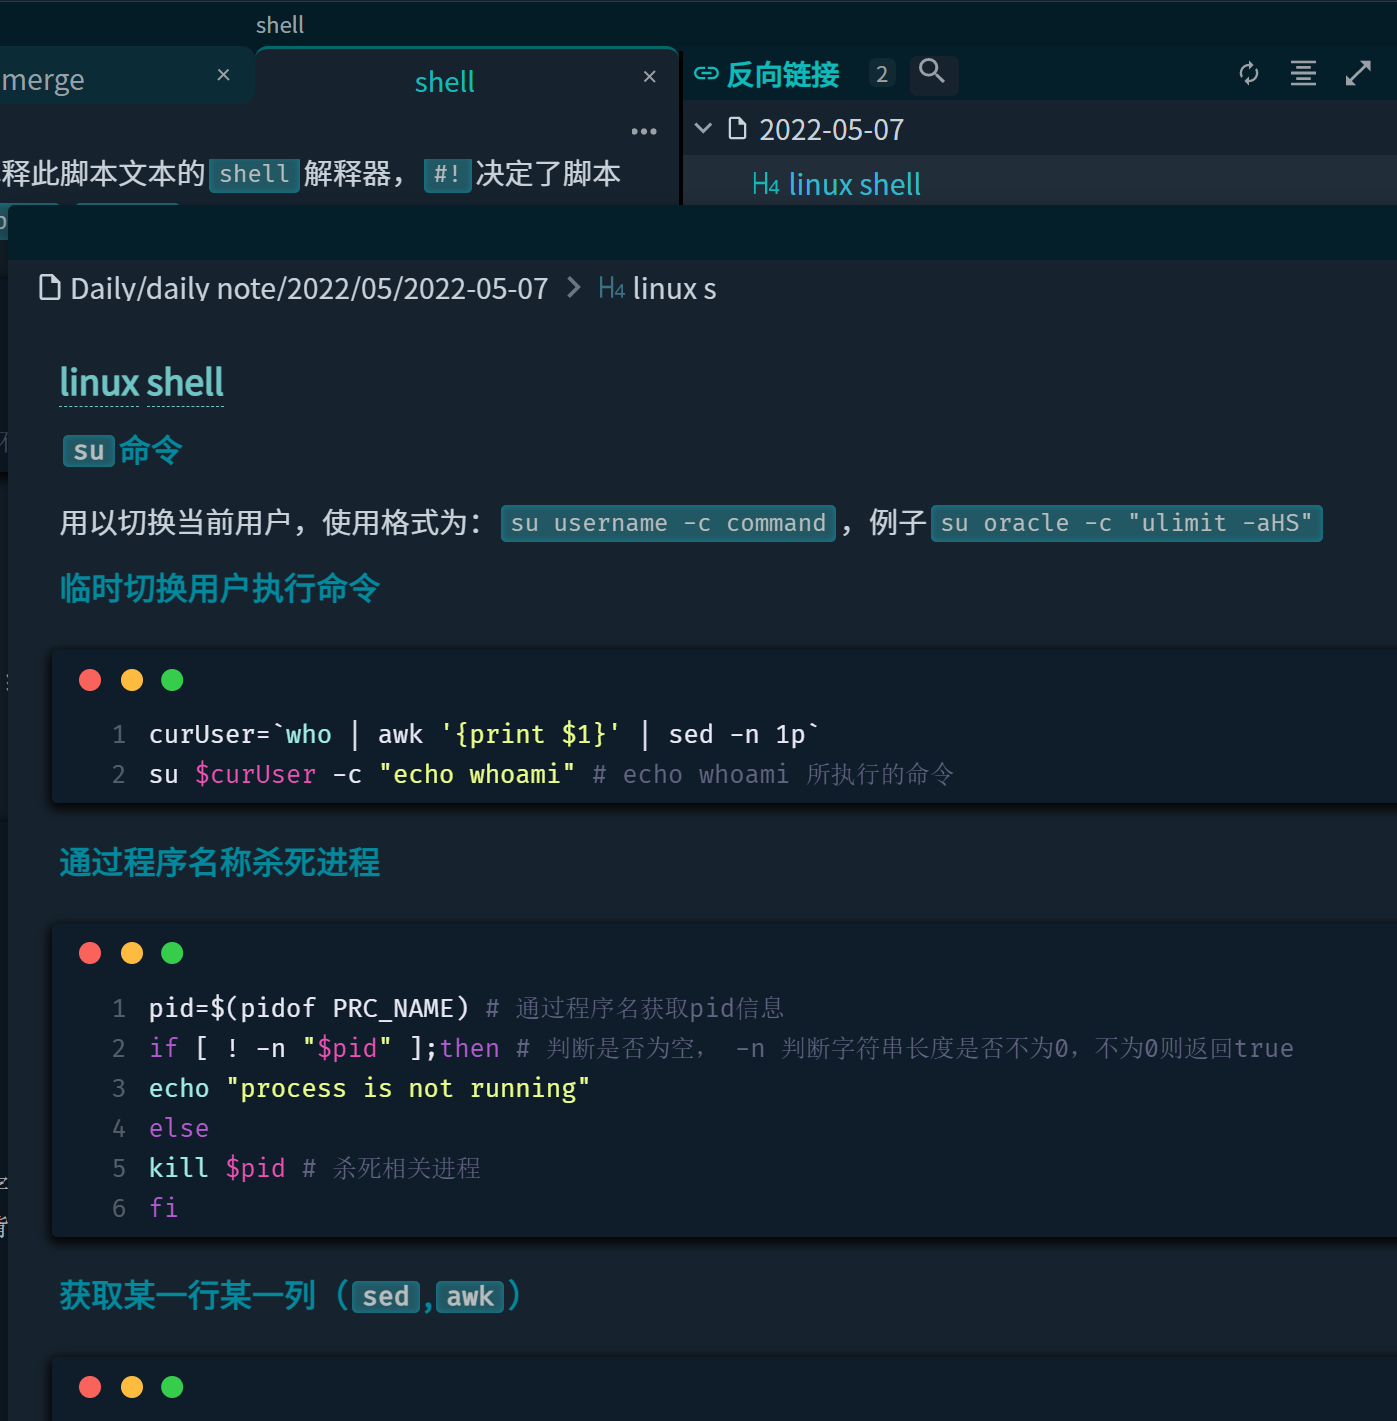Click the H4 heading icon in breadcrumb
The image size is (1397, 1421).
611,289
